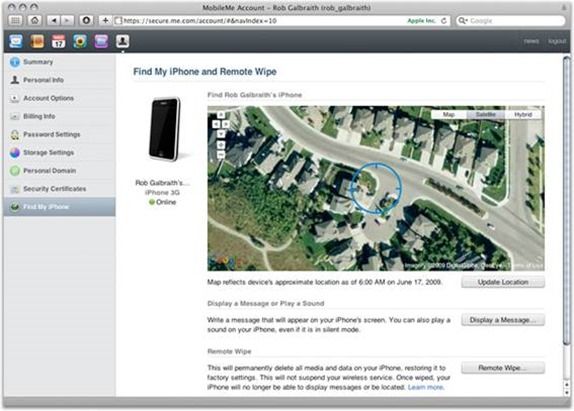Screen dimensions: 574x411
Task: Switch map view to Satellite
Action: 485,115
